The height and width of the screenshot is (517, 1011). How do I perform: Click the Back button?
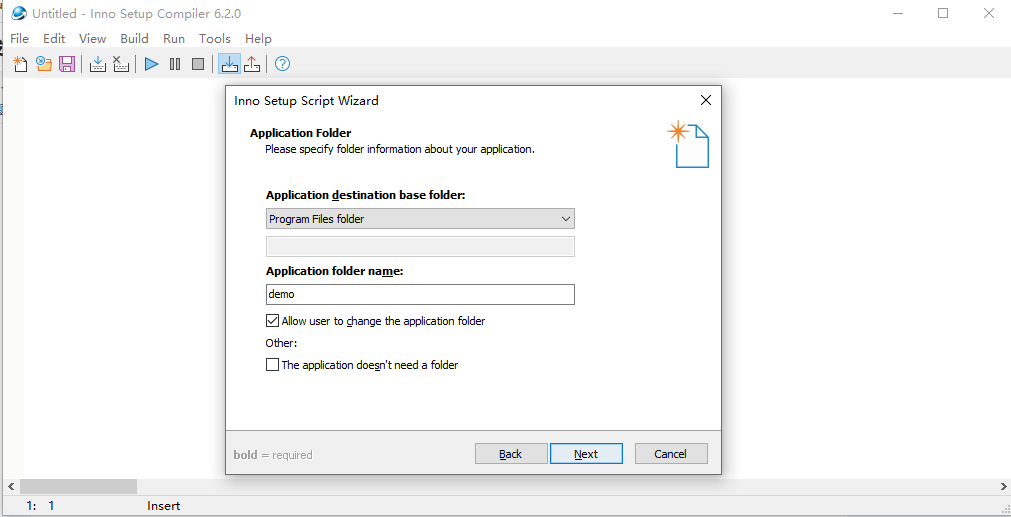[x=511, y=454]
